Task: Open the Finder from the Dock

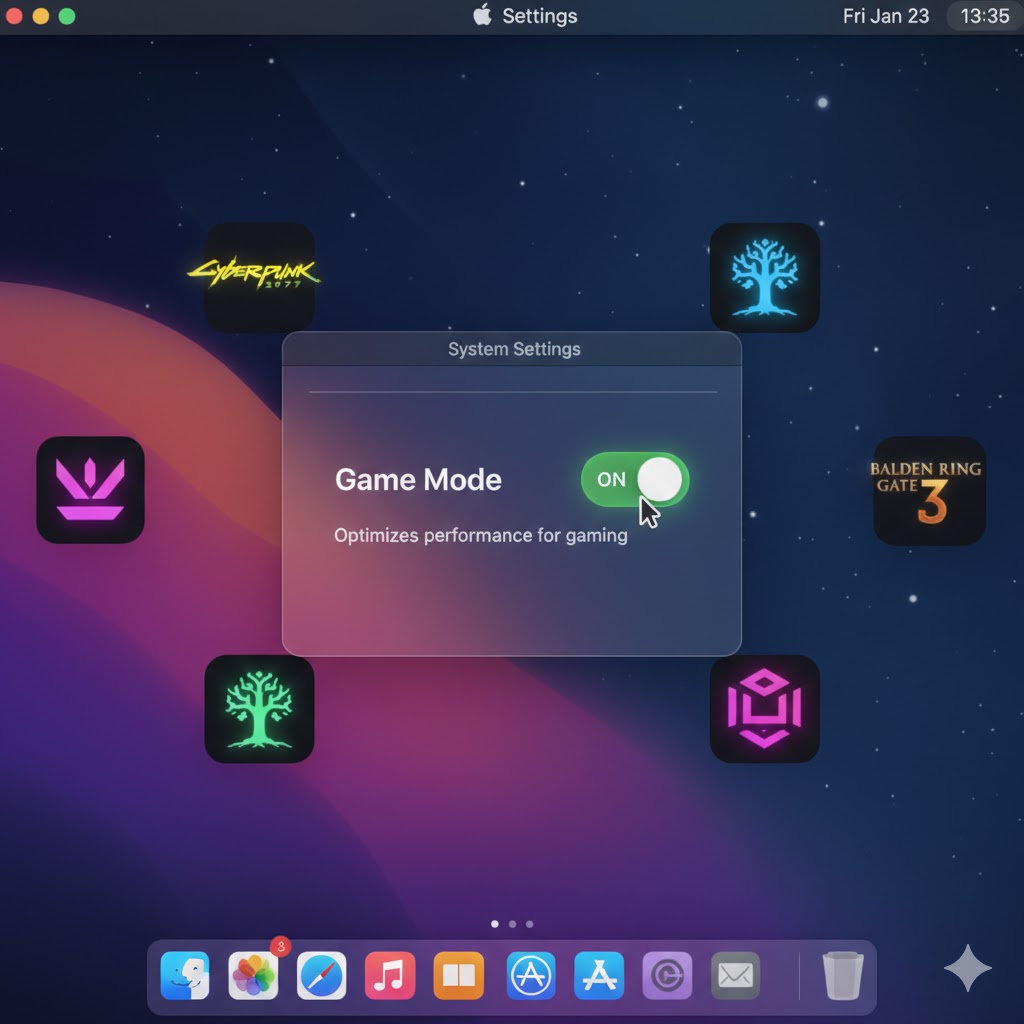Action: [x=185, y=975]
